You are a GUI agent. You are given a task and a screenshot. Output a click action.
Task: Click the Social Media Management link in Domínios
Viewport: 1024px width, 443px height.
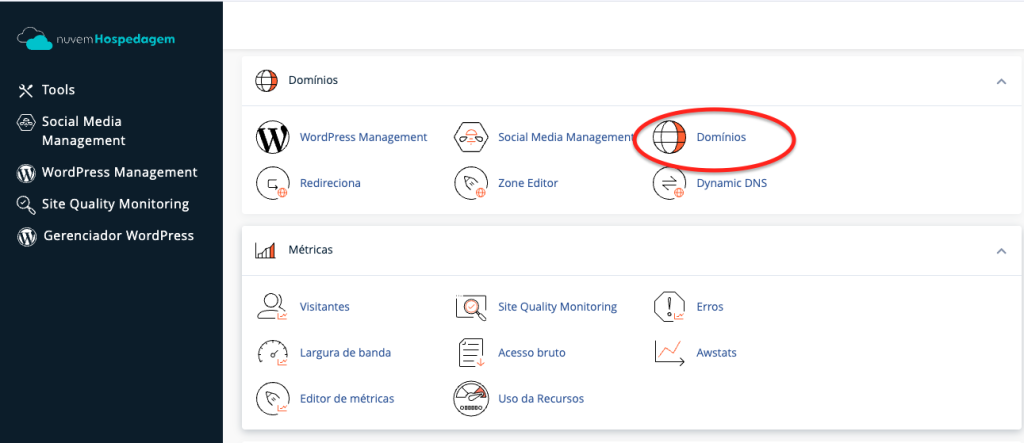(x=566, y=137)
